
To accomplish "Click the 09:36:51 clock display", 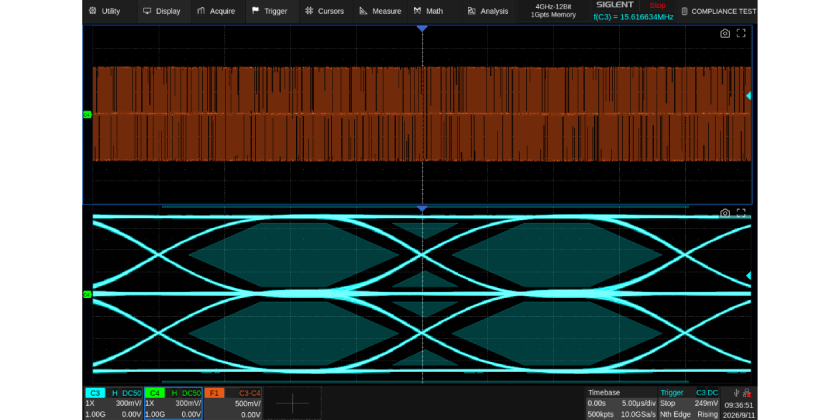I will pyautogui.click(x=739, y=406).
